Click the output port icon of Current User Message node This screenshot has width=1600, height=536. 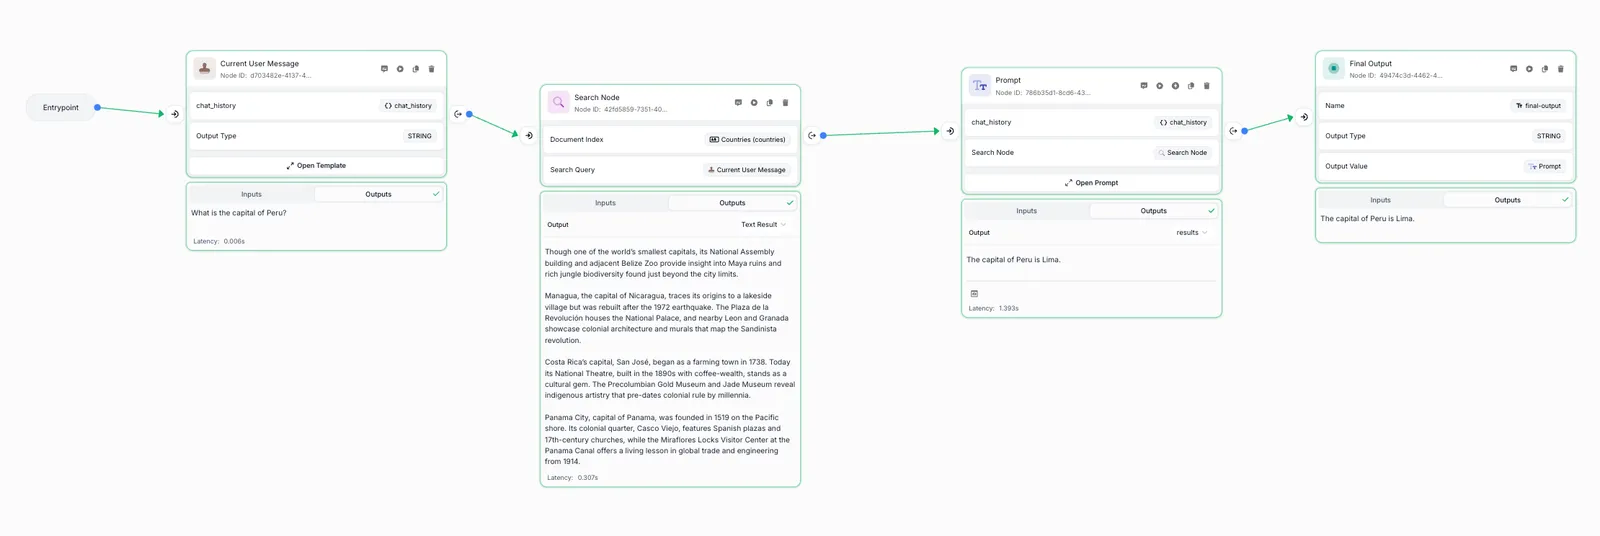coord(458,114)
